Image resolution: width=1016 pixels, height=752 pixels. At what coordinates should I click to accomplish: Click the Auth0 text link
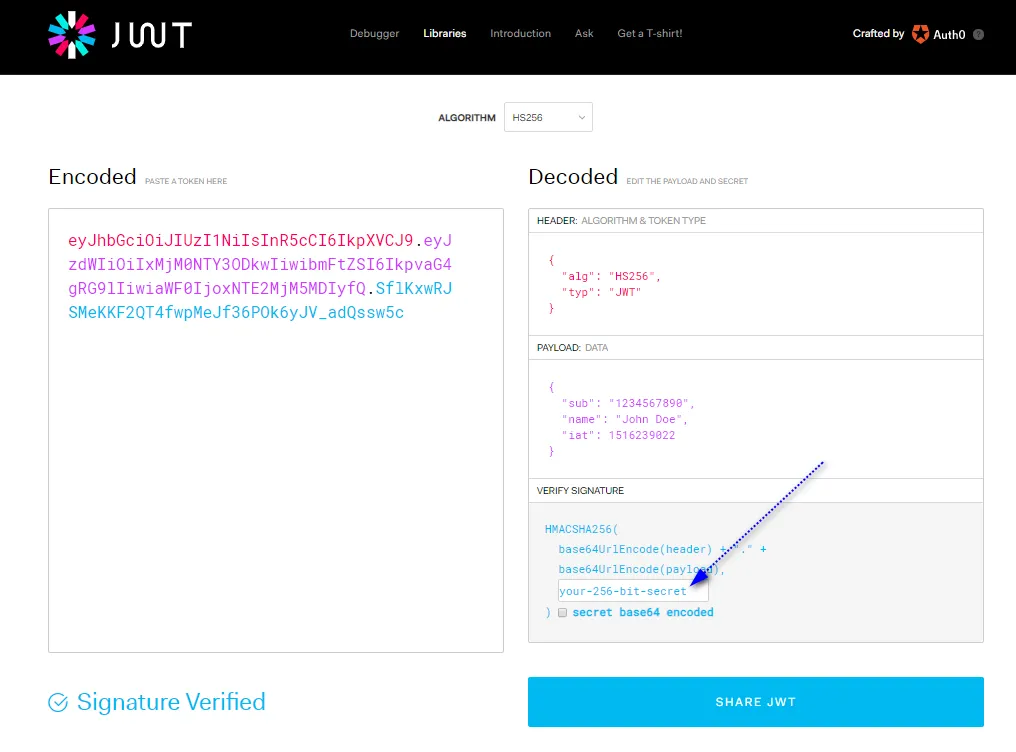point(949,35)
